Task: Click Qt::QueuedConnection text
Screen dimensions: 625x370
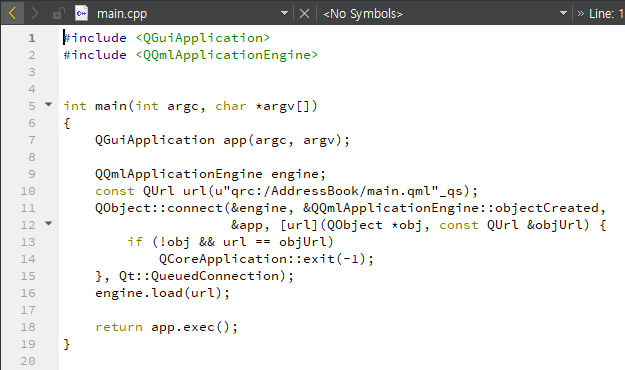Action: pyautogui.click(x=199, y=276)
